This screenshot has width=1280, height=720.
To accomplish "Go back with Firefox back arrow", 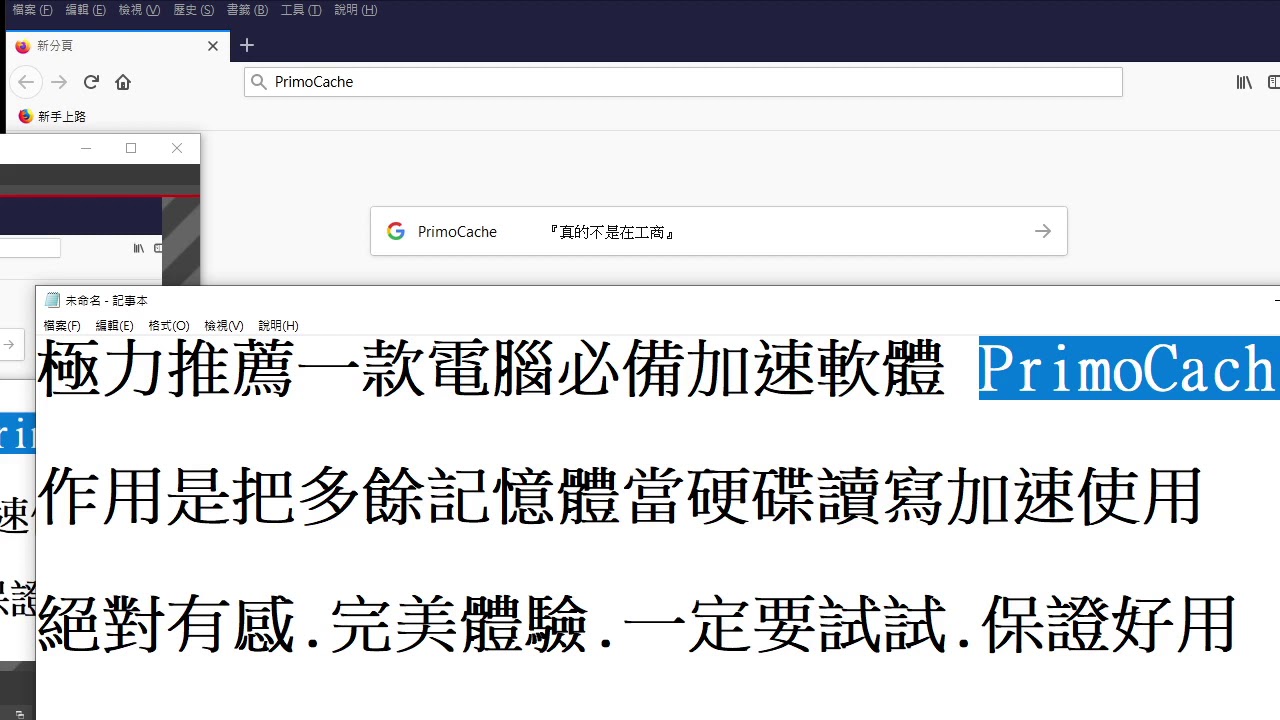I will (26, 82).
